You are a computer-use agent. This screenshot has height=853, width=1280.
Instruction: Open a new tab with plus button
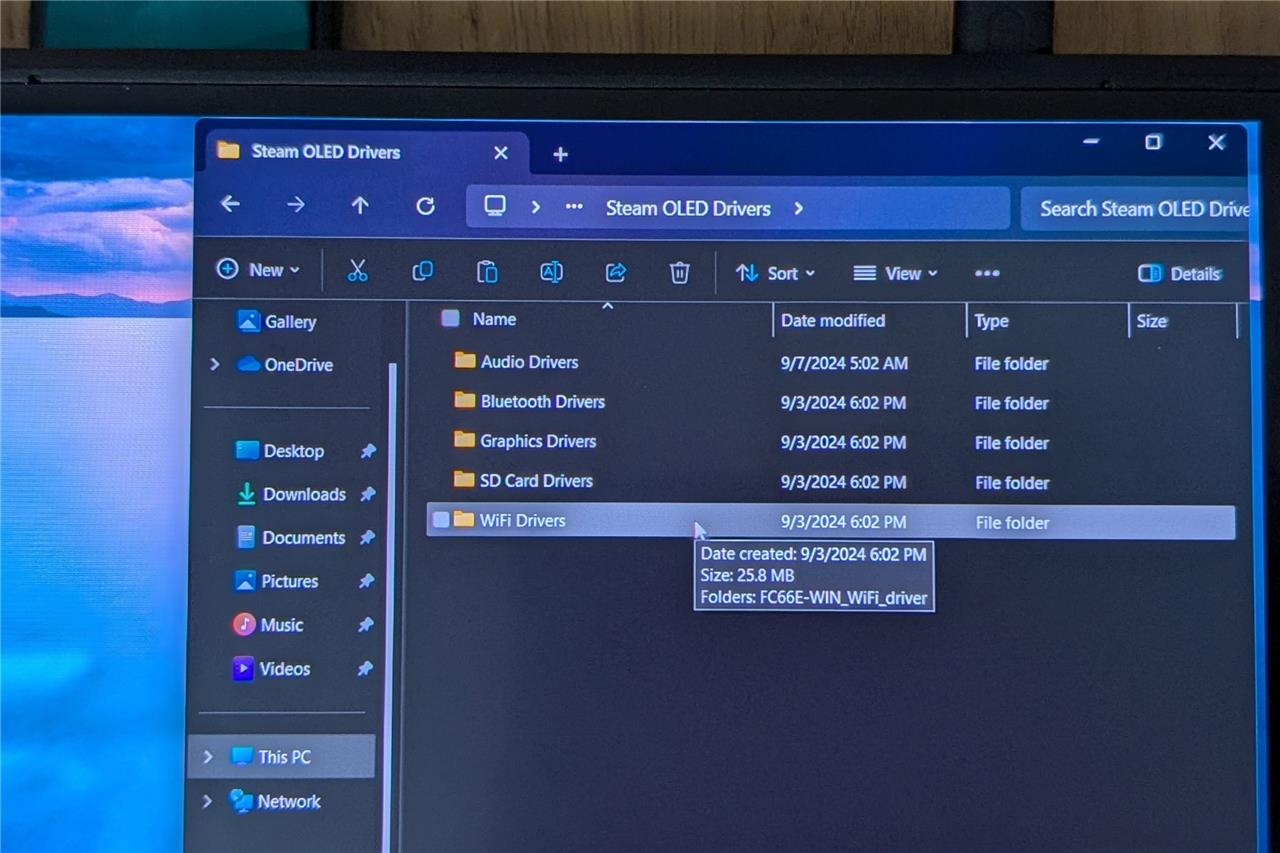click(560, 154)
